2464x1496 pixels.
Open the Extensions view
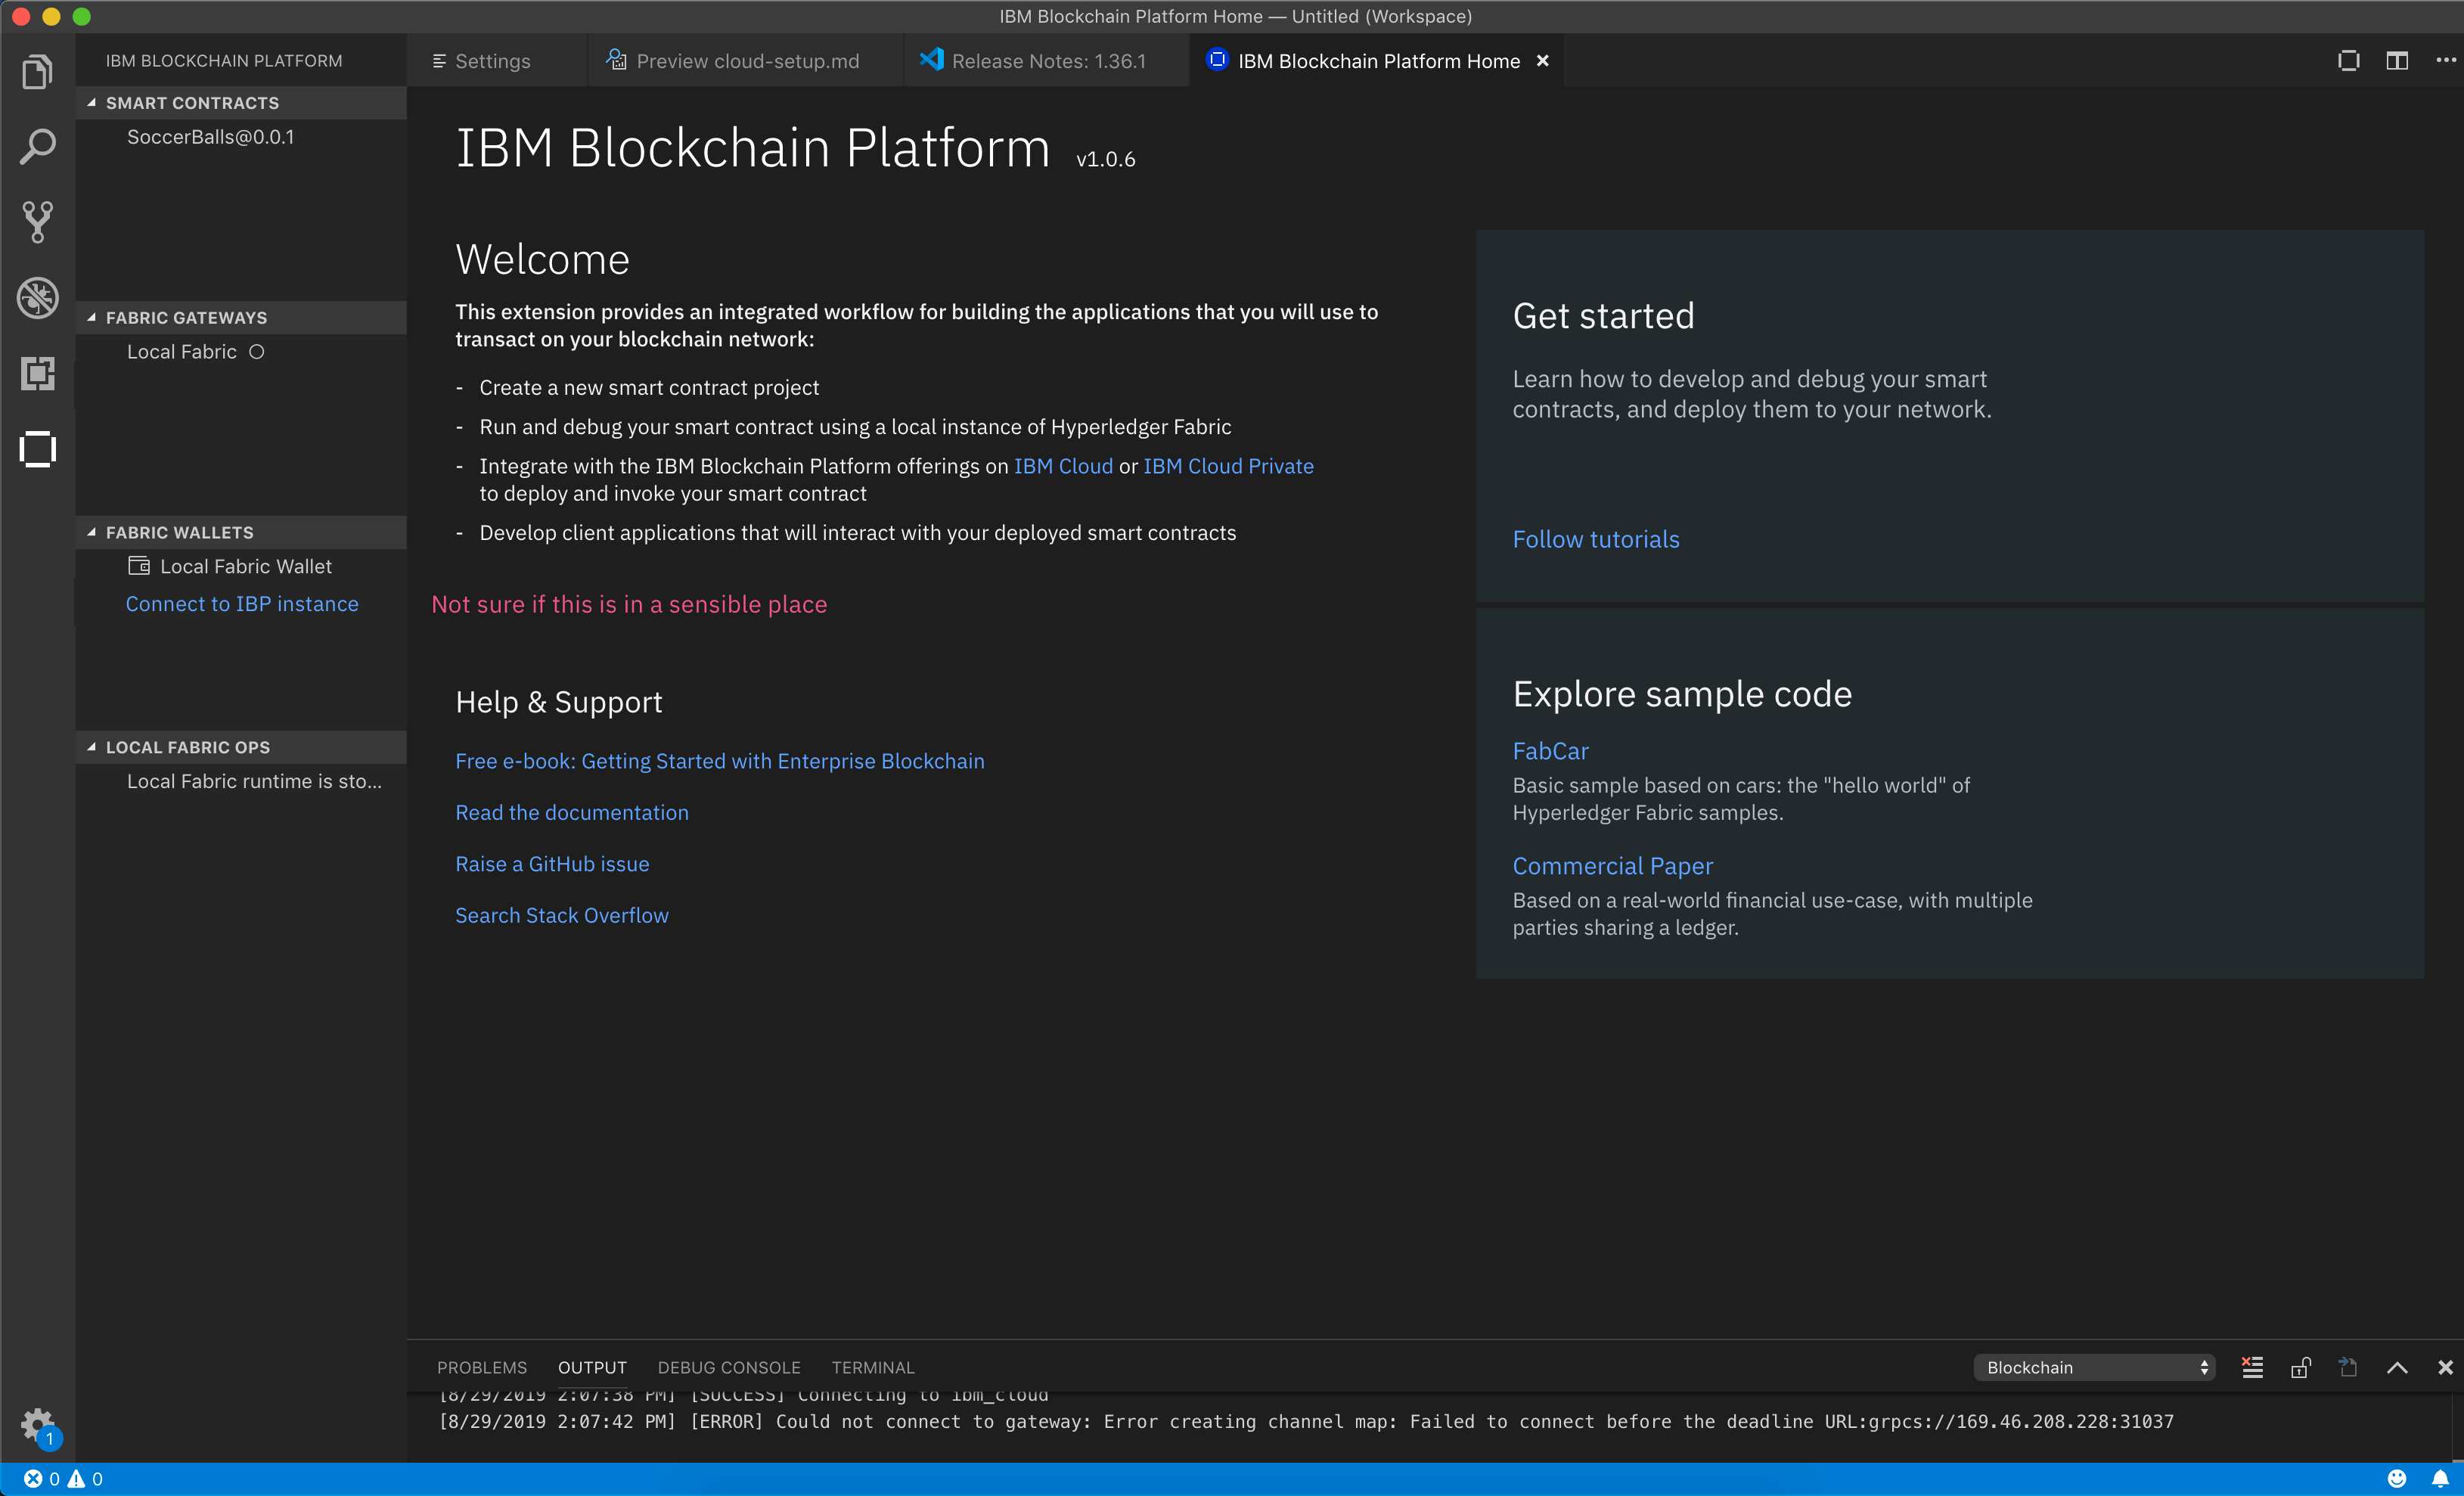38,372
